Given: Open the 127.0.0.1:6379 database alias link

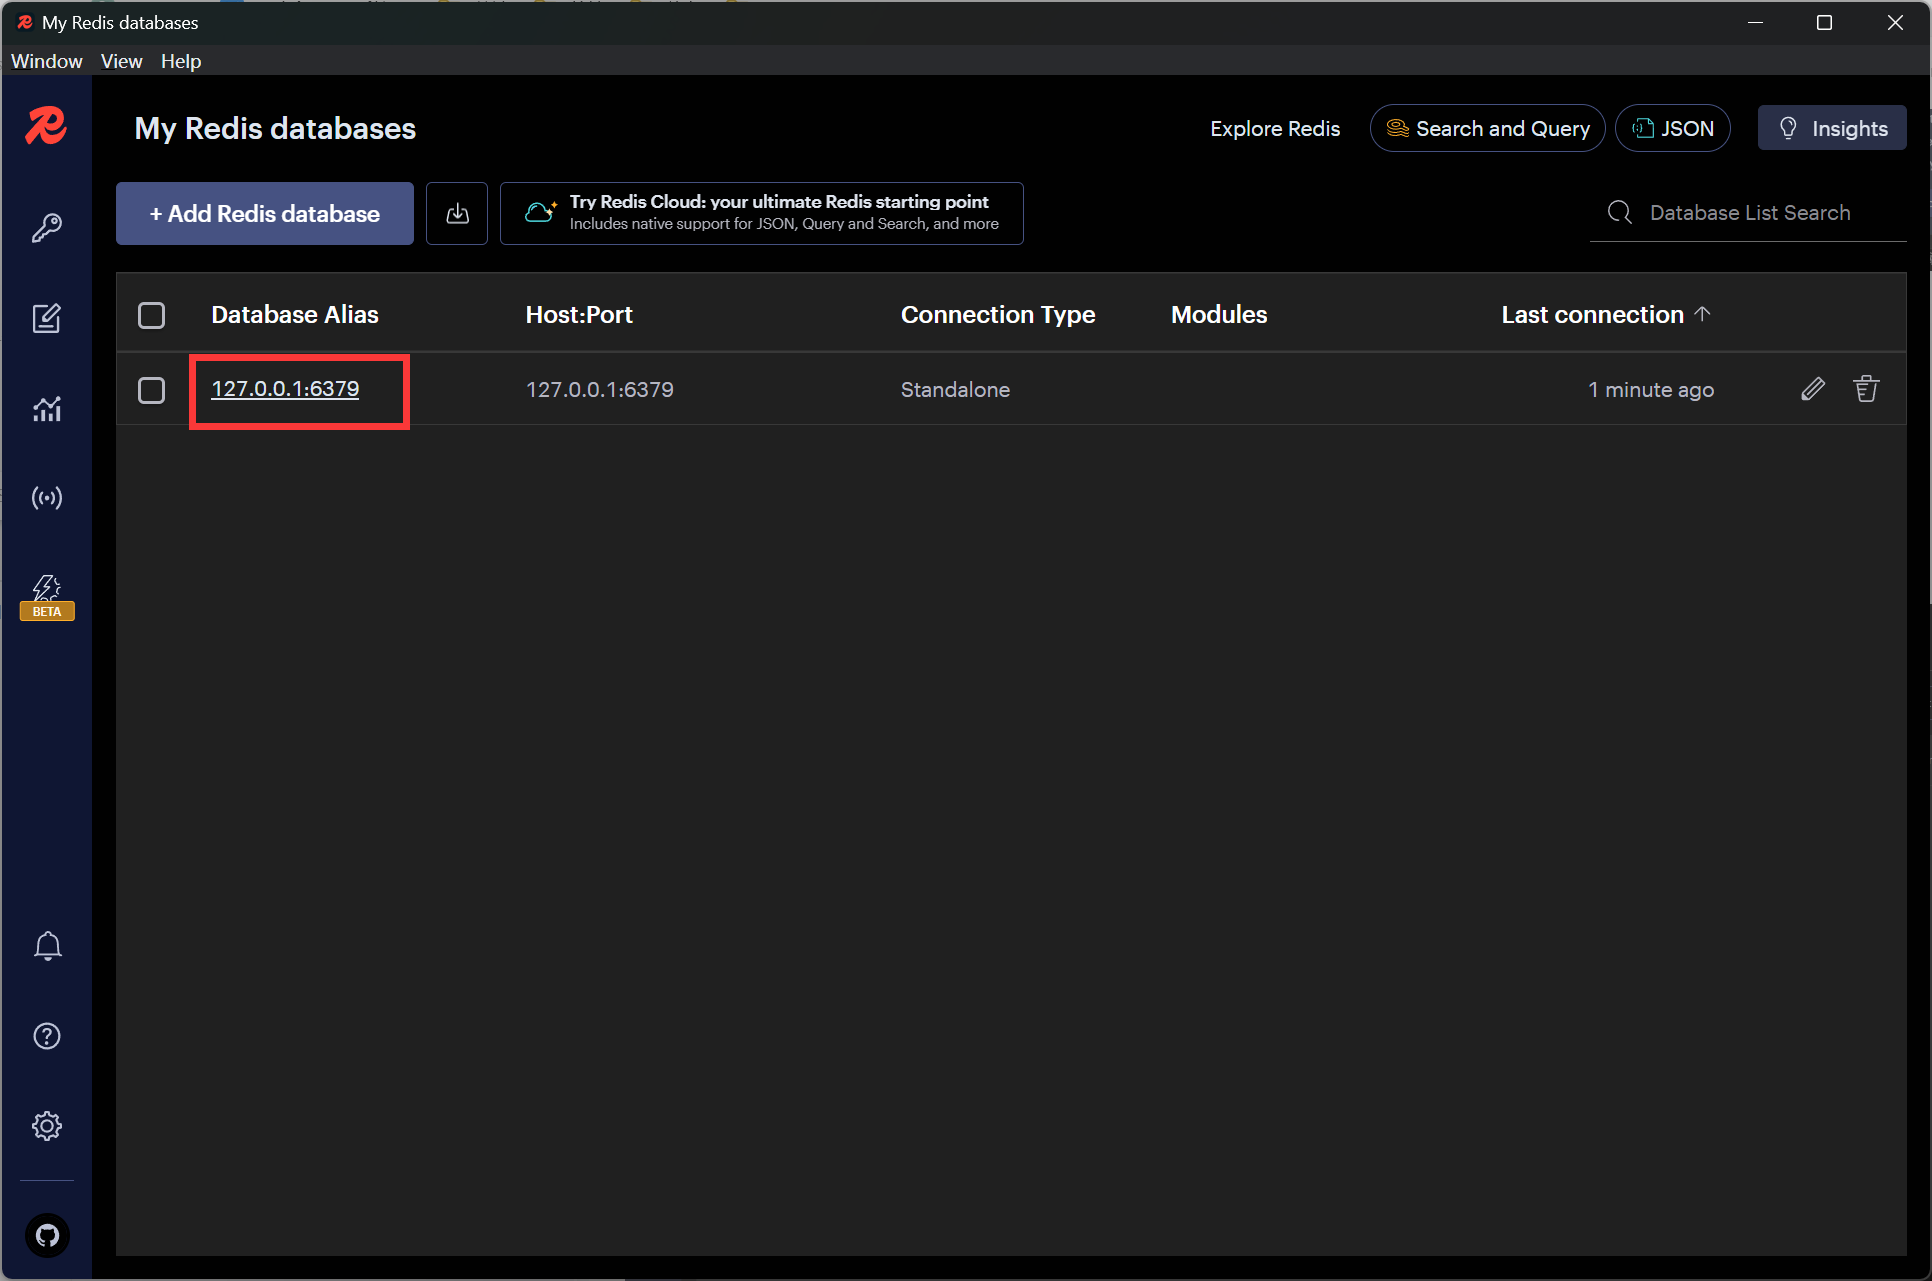Looking at the screenshot, I should pos(285,389).
